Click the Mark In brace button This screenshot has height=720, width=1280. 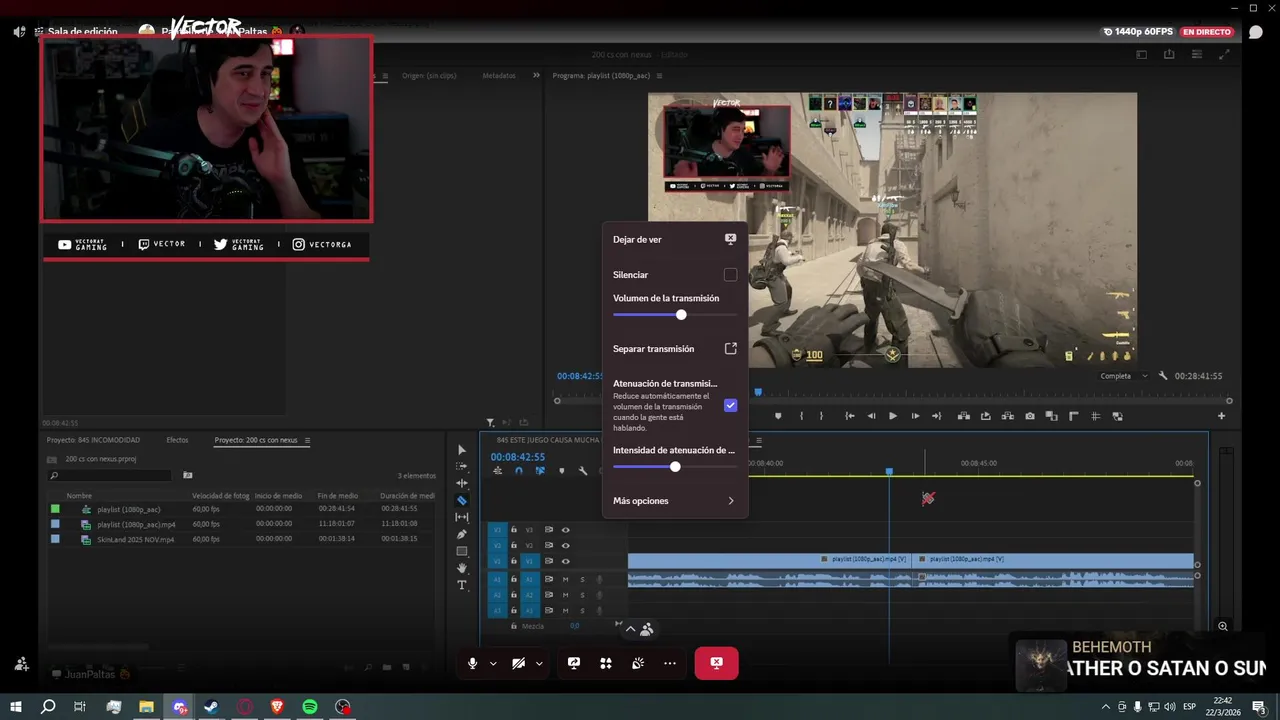(x=802, y=416)
